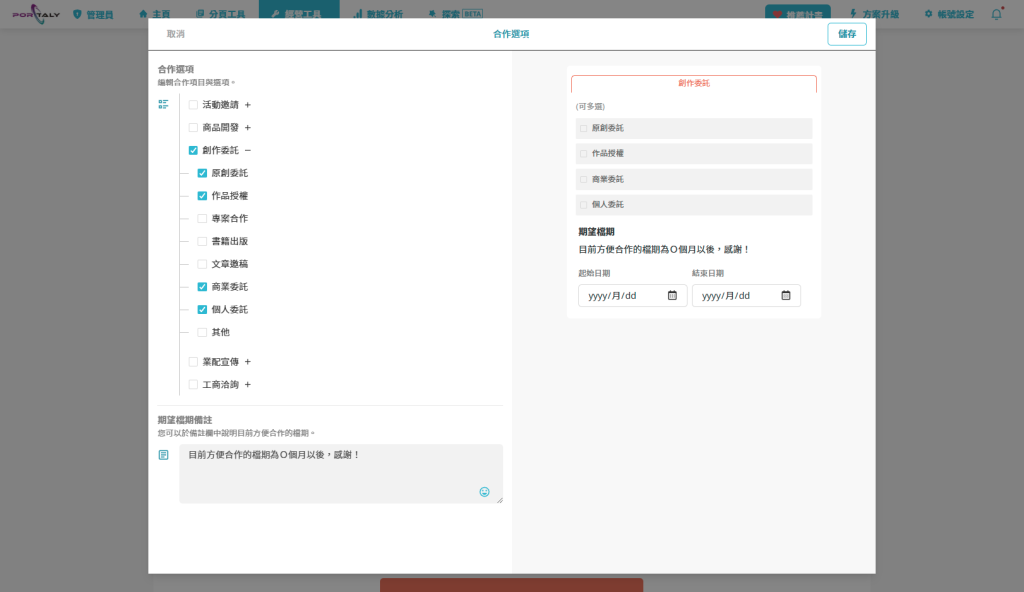This screenshot has height=592, width=1024.
Task: Open the calendar picker for 結束日期
Action: click(786, 295)
